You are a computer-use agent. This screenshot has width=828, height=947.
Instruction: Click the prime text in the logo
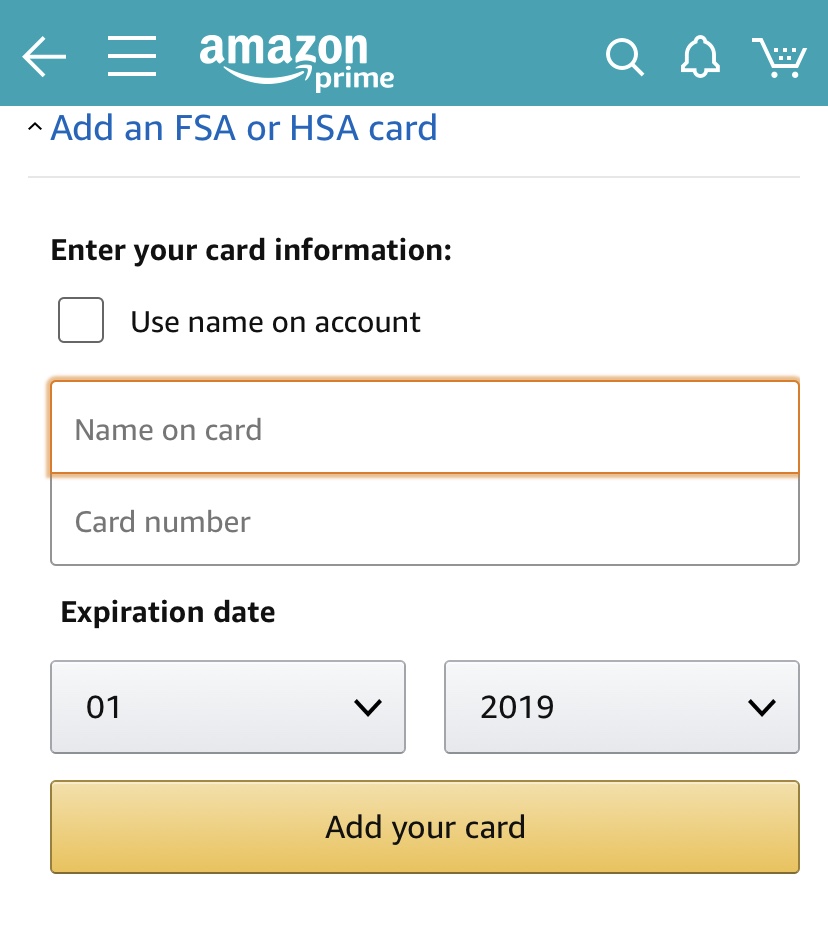354,79
